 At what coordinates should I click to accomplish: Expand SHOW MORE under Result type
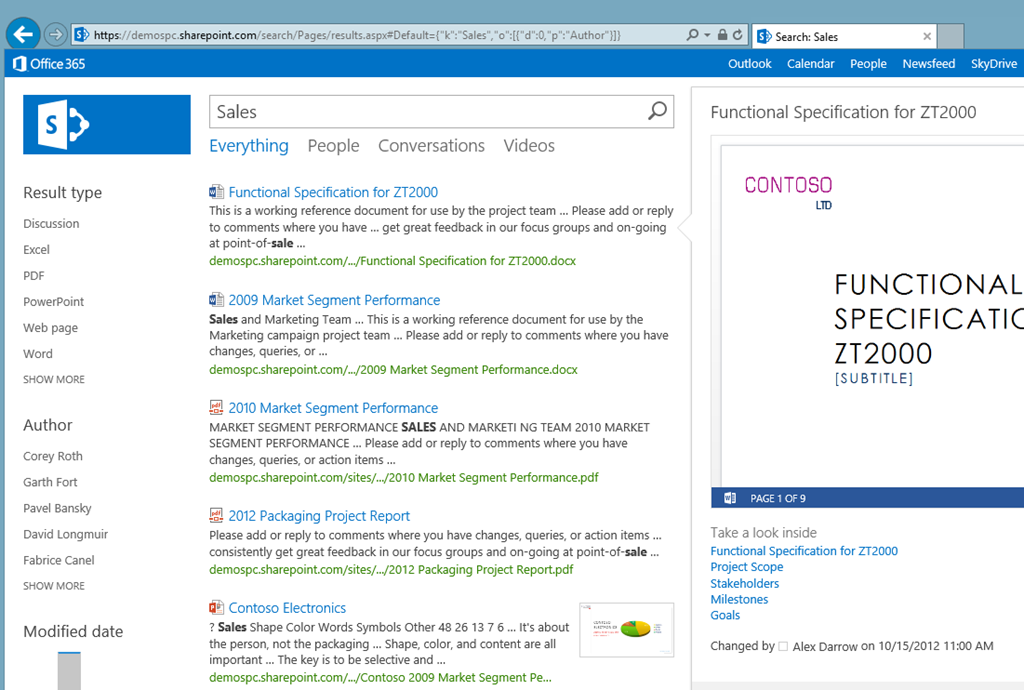click(54, 379)
